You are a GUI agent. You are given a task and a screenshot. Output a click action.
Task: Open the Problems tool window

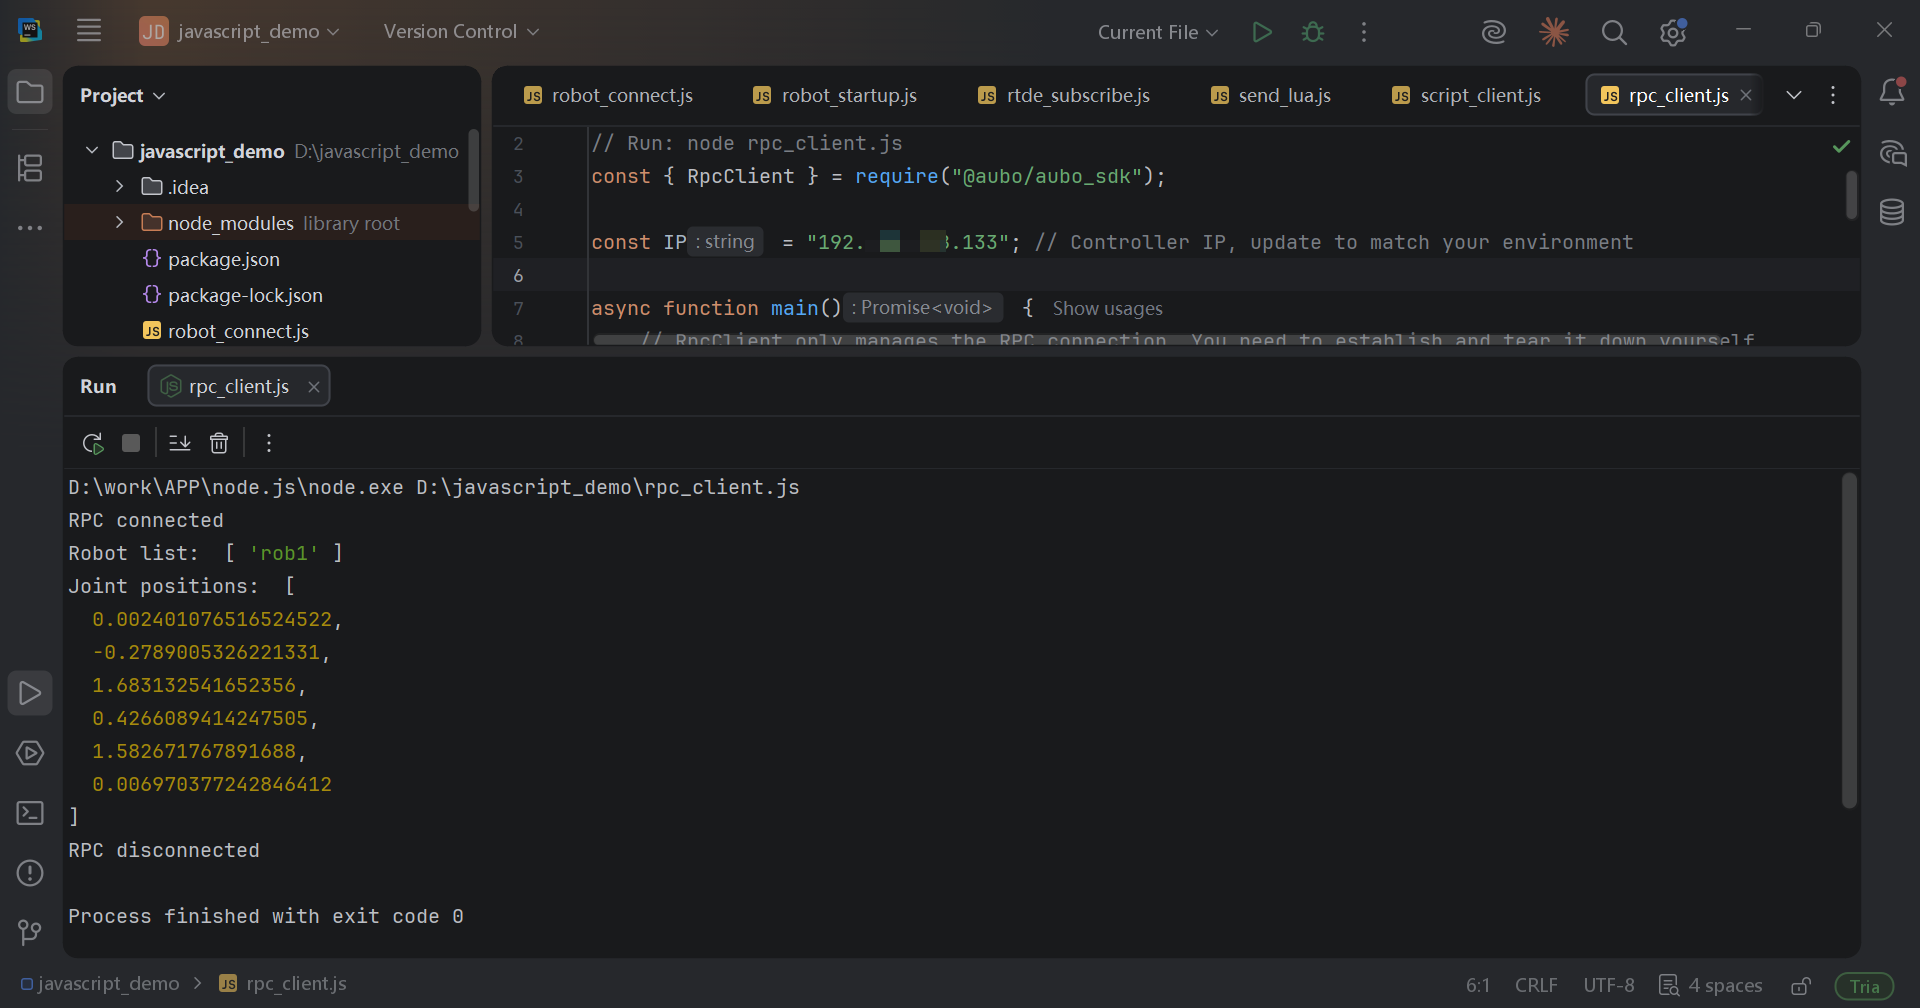click(30, 873)
